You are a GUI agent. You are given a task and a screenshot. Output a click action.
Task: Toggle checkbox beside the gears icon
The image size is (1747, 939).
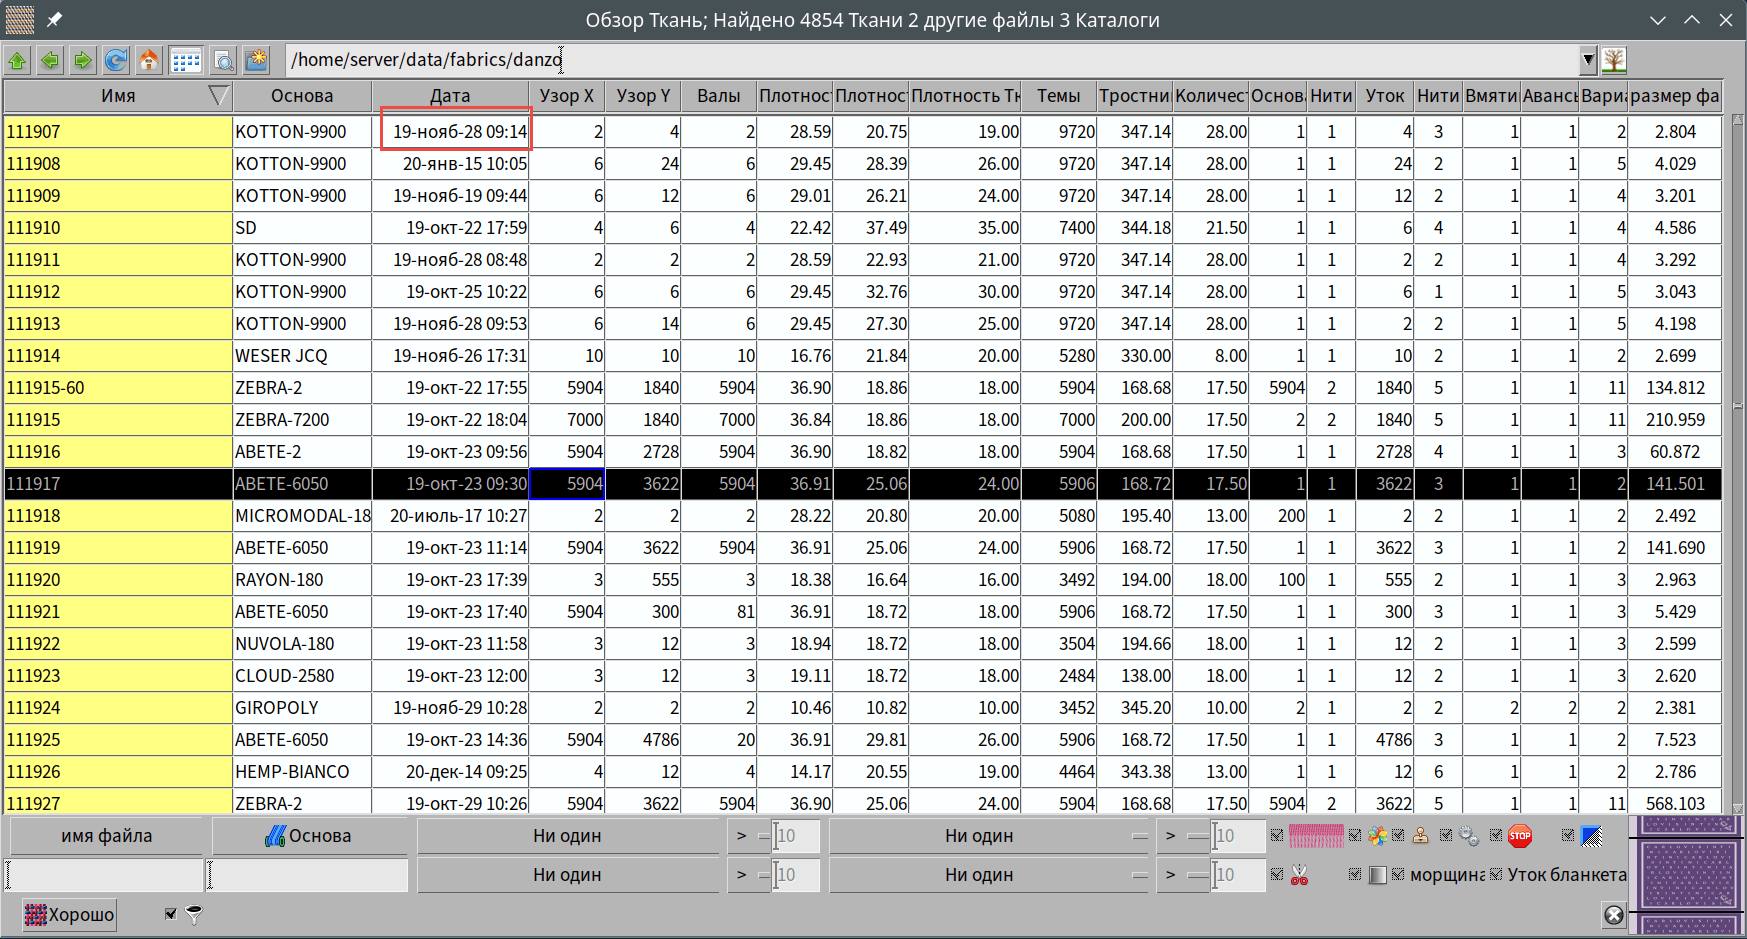[x=1446, y=835]
